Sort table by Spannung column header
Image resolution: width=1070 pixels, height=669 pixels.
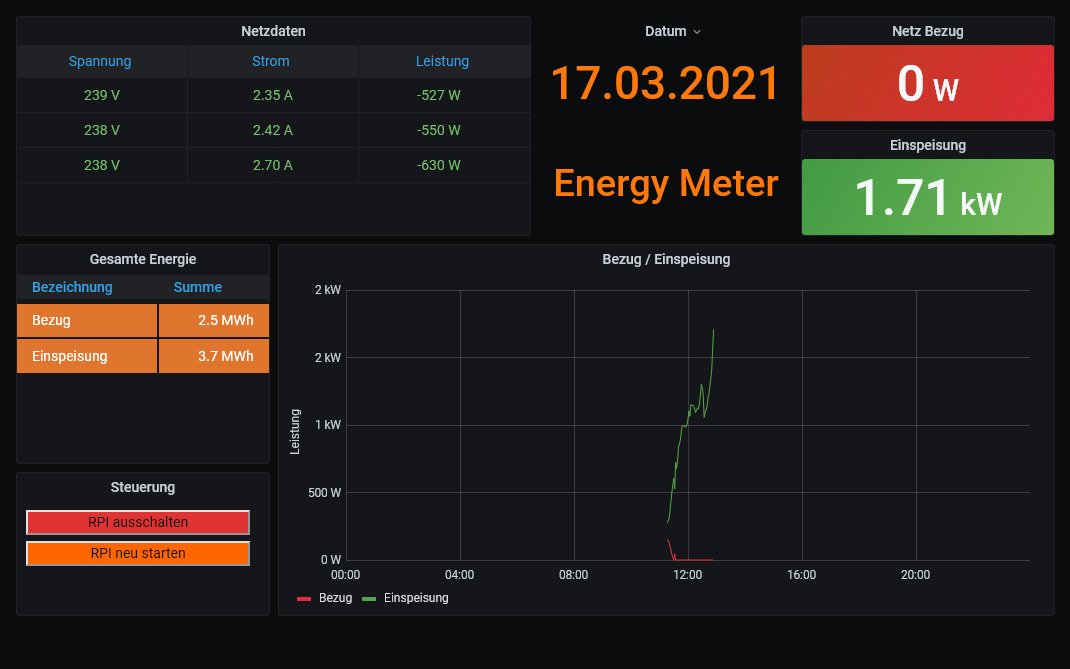100,61
